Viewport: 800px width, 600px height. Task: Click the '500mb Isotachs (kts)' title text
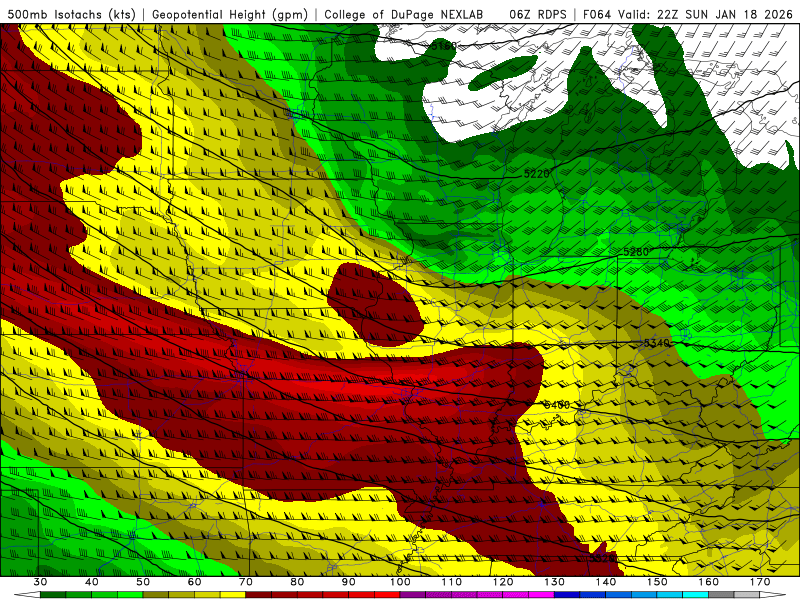(x=71, y=14)
